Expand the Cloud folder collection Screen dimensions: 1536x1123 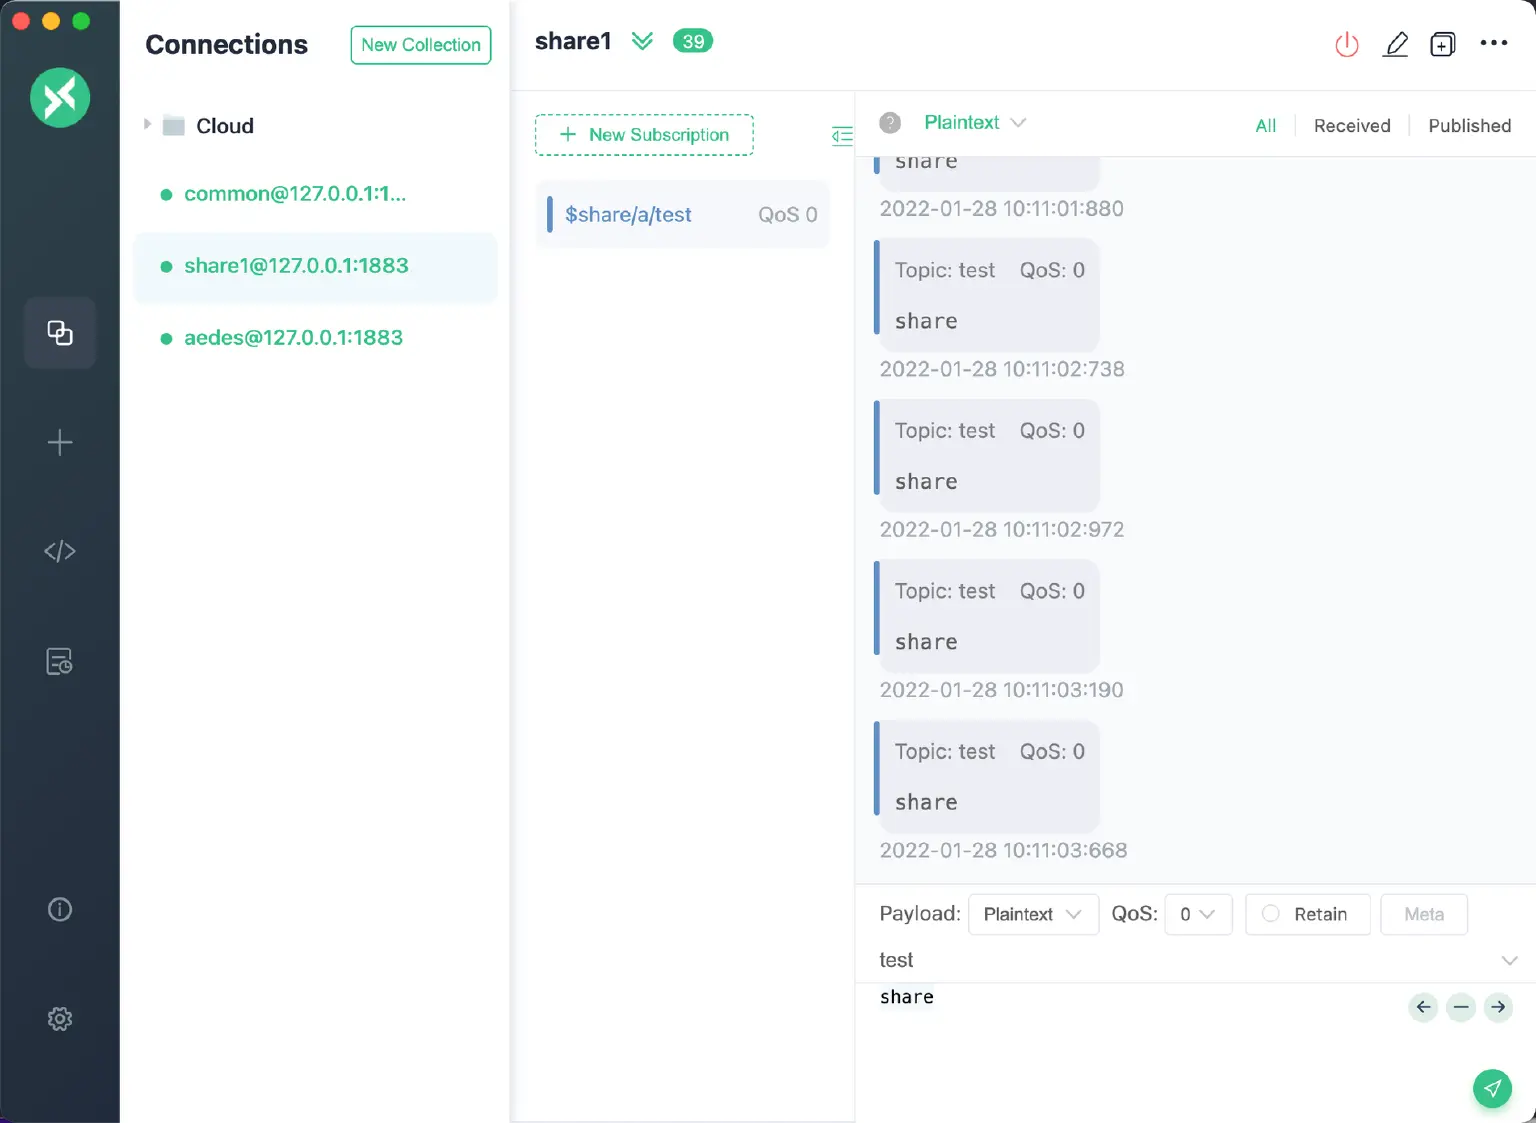click(x=148, y=125)
